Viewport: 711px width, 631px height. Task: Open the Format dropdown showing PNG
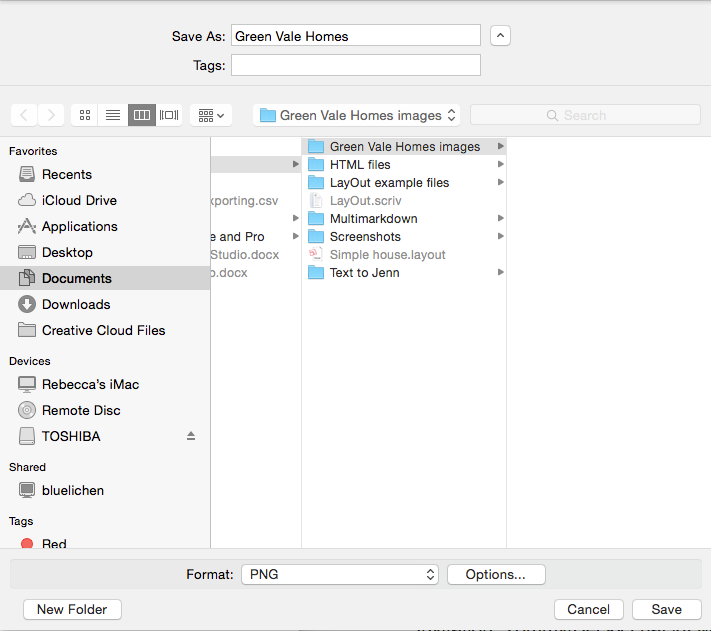click(x=340, y=574)
